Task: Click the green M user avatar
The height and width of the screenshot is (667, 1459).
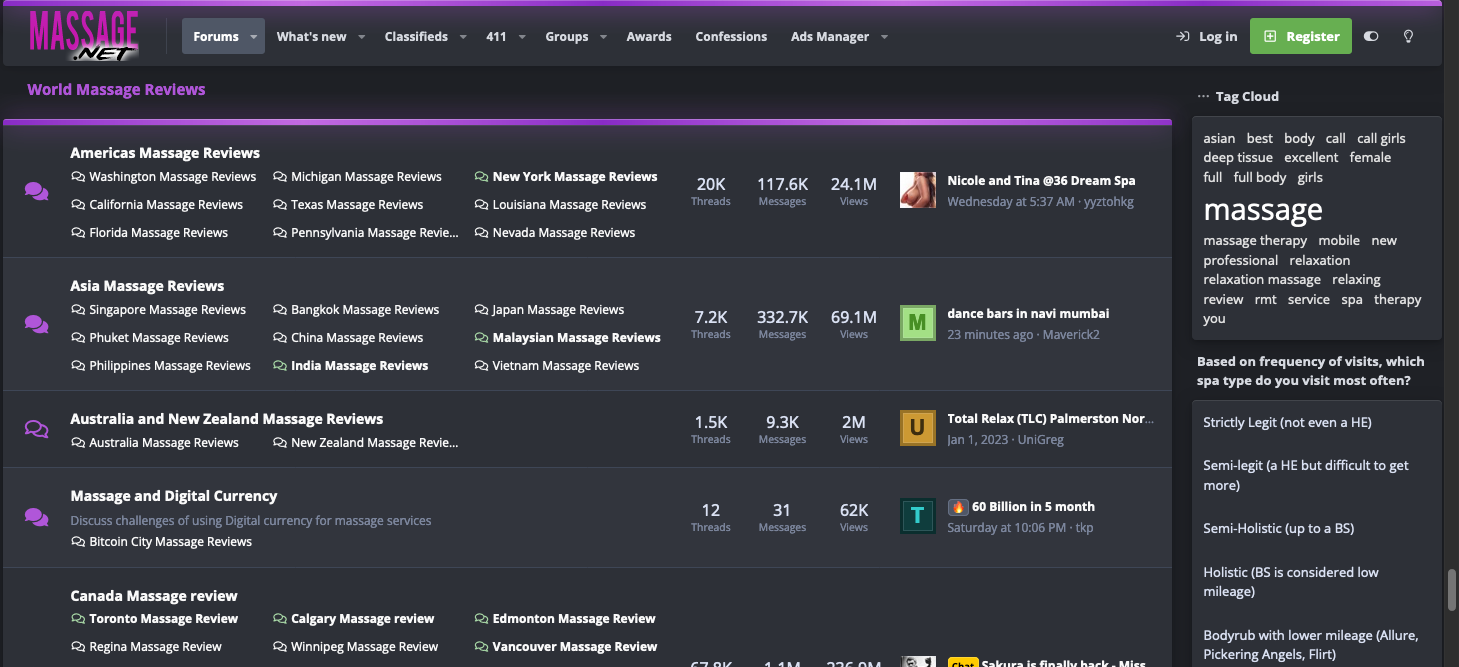Action: [x=917, y=323]
